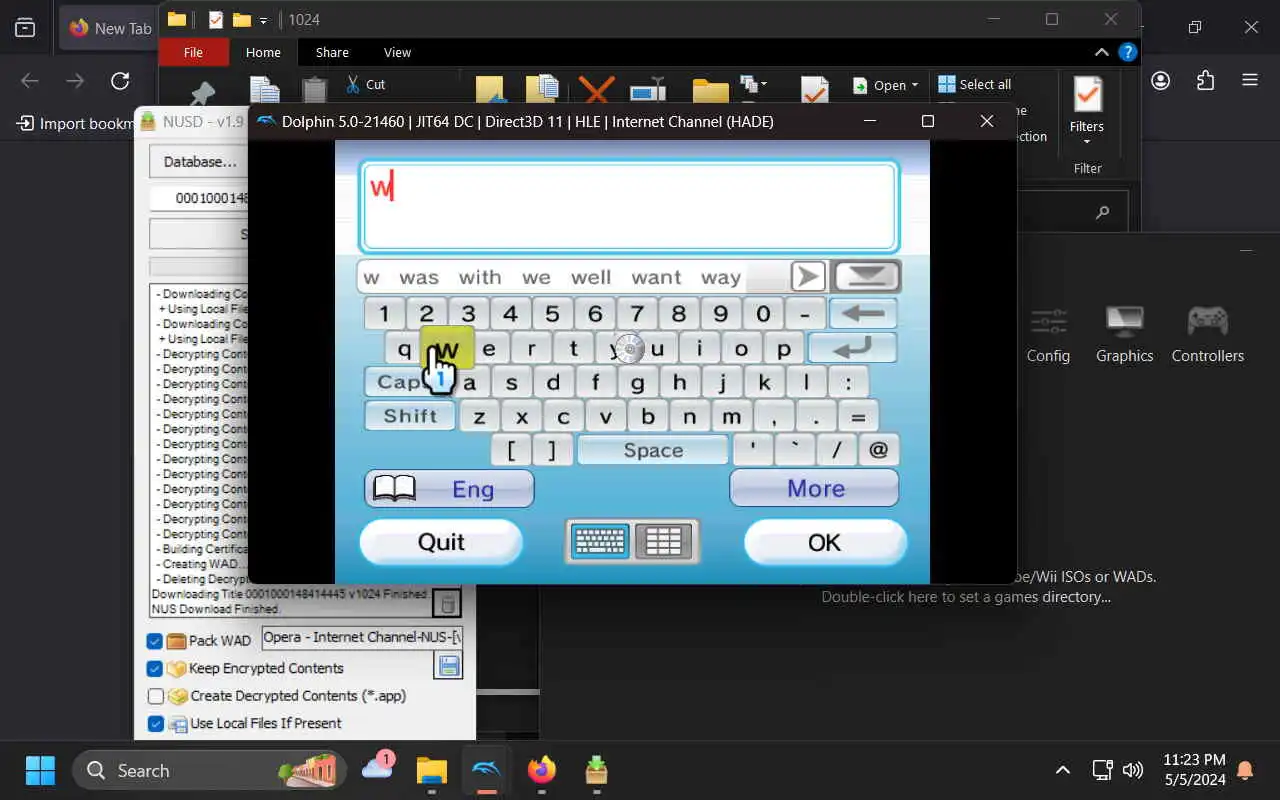Open the Firefox hamburger menu
Viewport: 1280px width, 800px height.
1249,81
